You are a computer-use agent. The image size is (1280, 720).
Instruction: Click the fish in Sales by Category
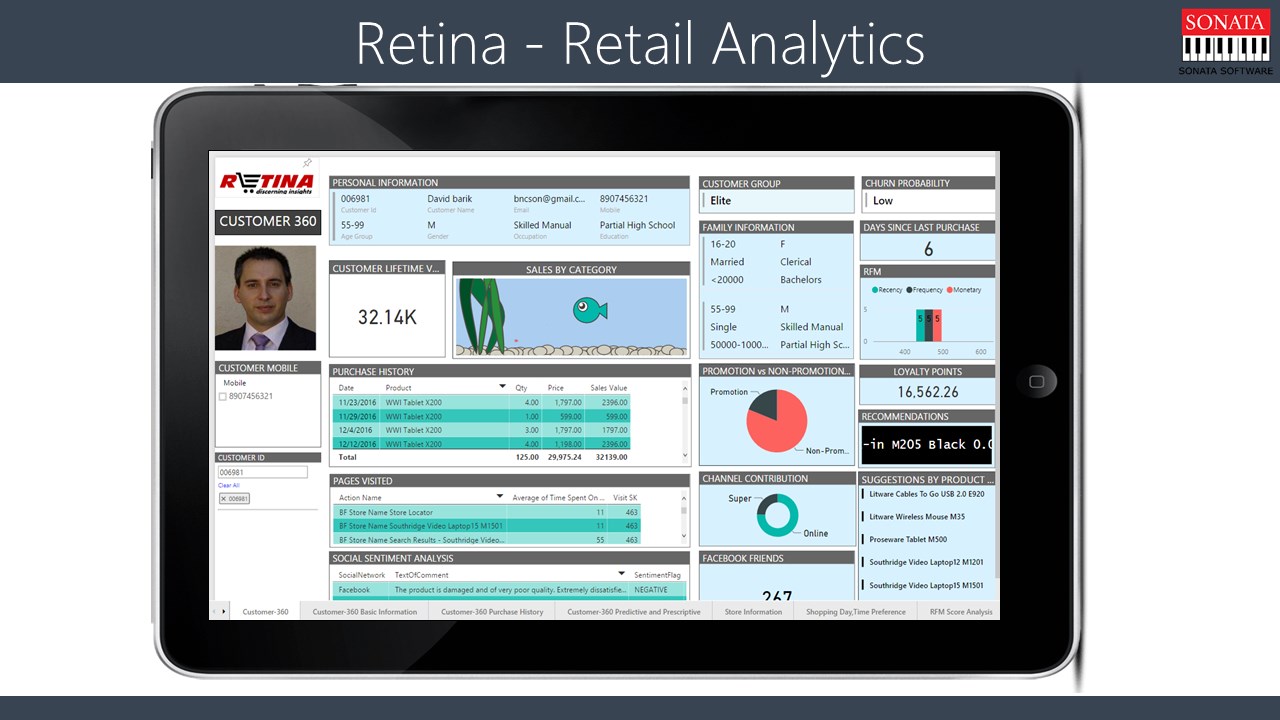590,310
